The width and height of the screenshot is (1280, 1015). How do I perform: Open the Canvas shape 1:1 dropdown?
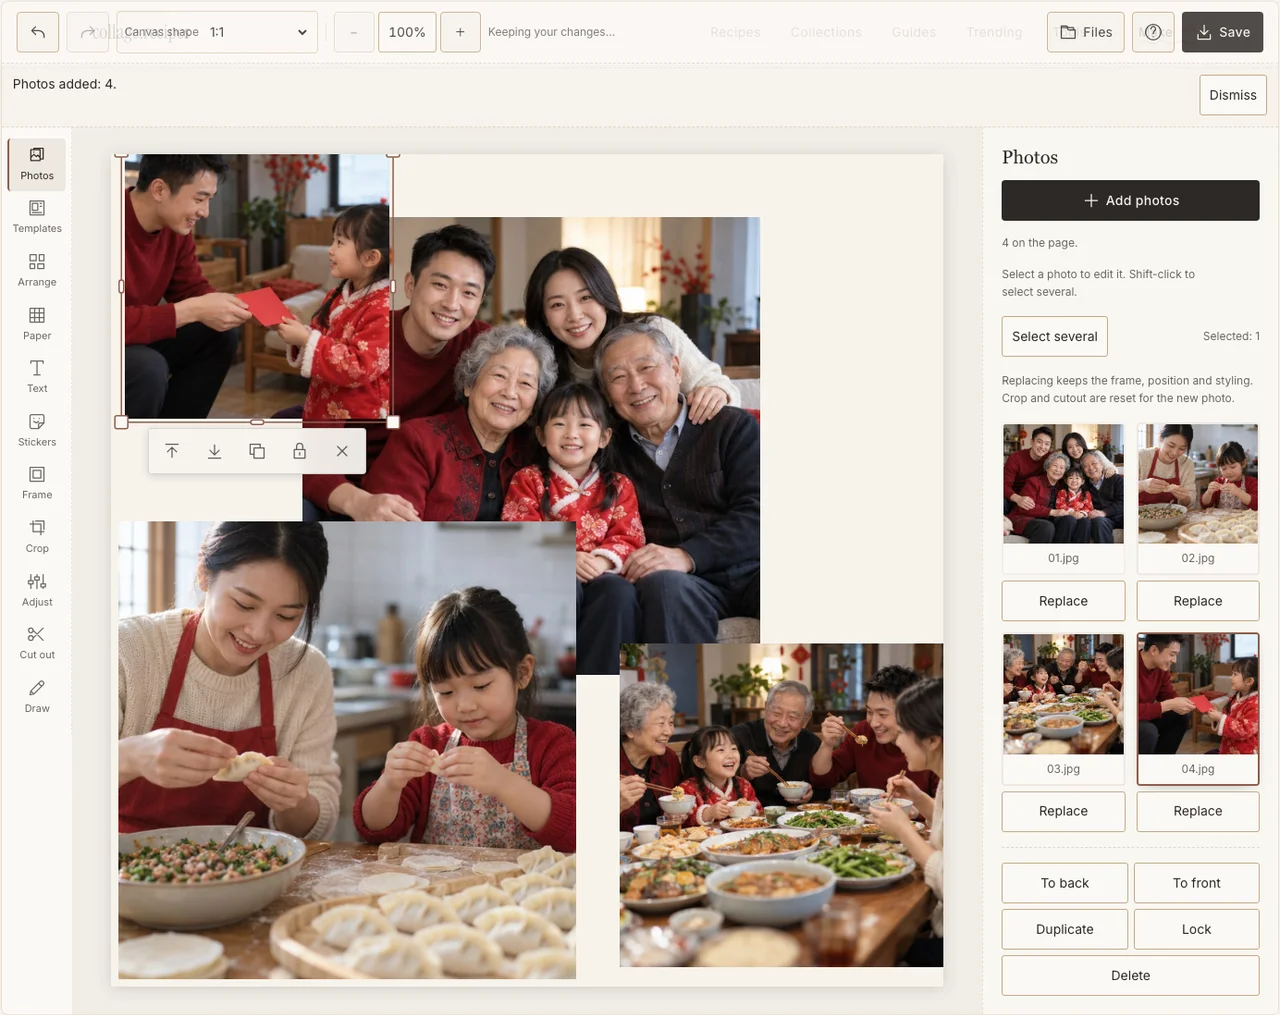click(217, 32)
